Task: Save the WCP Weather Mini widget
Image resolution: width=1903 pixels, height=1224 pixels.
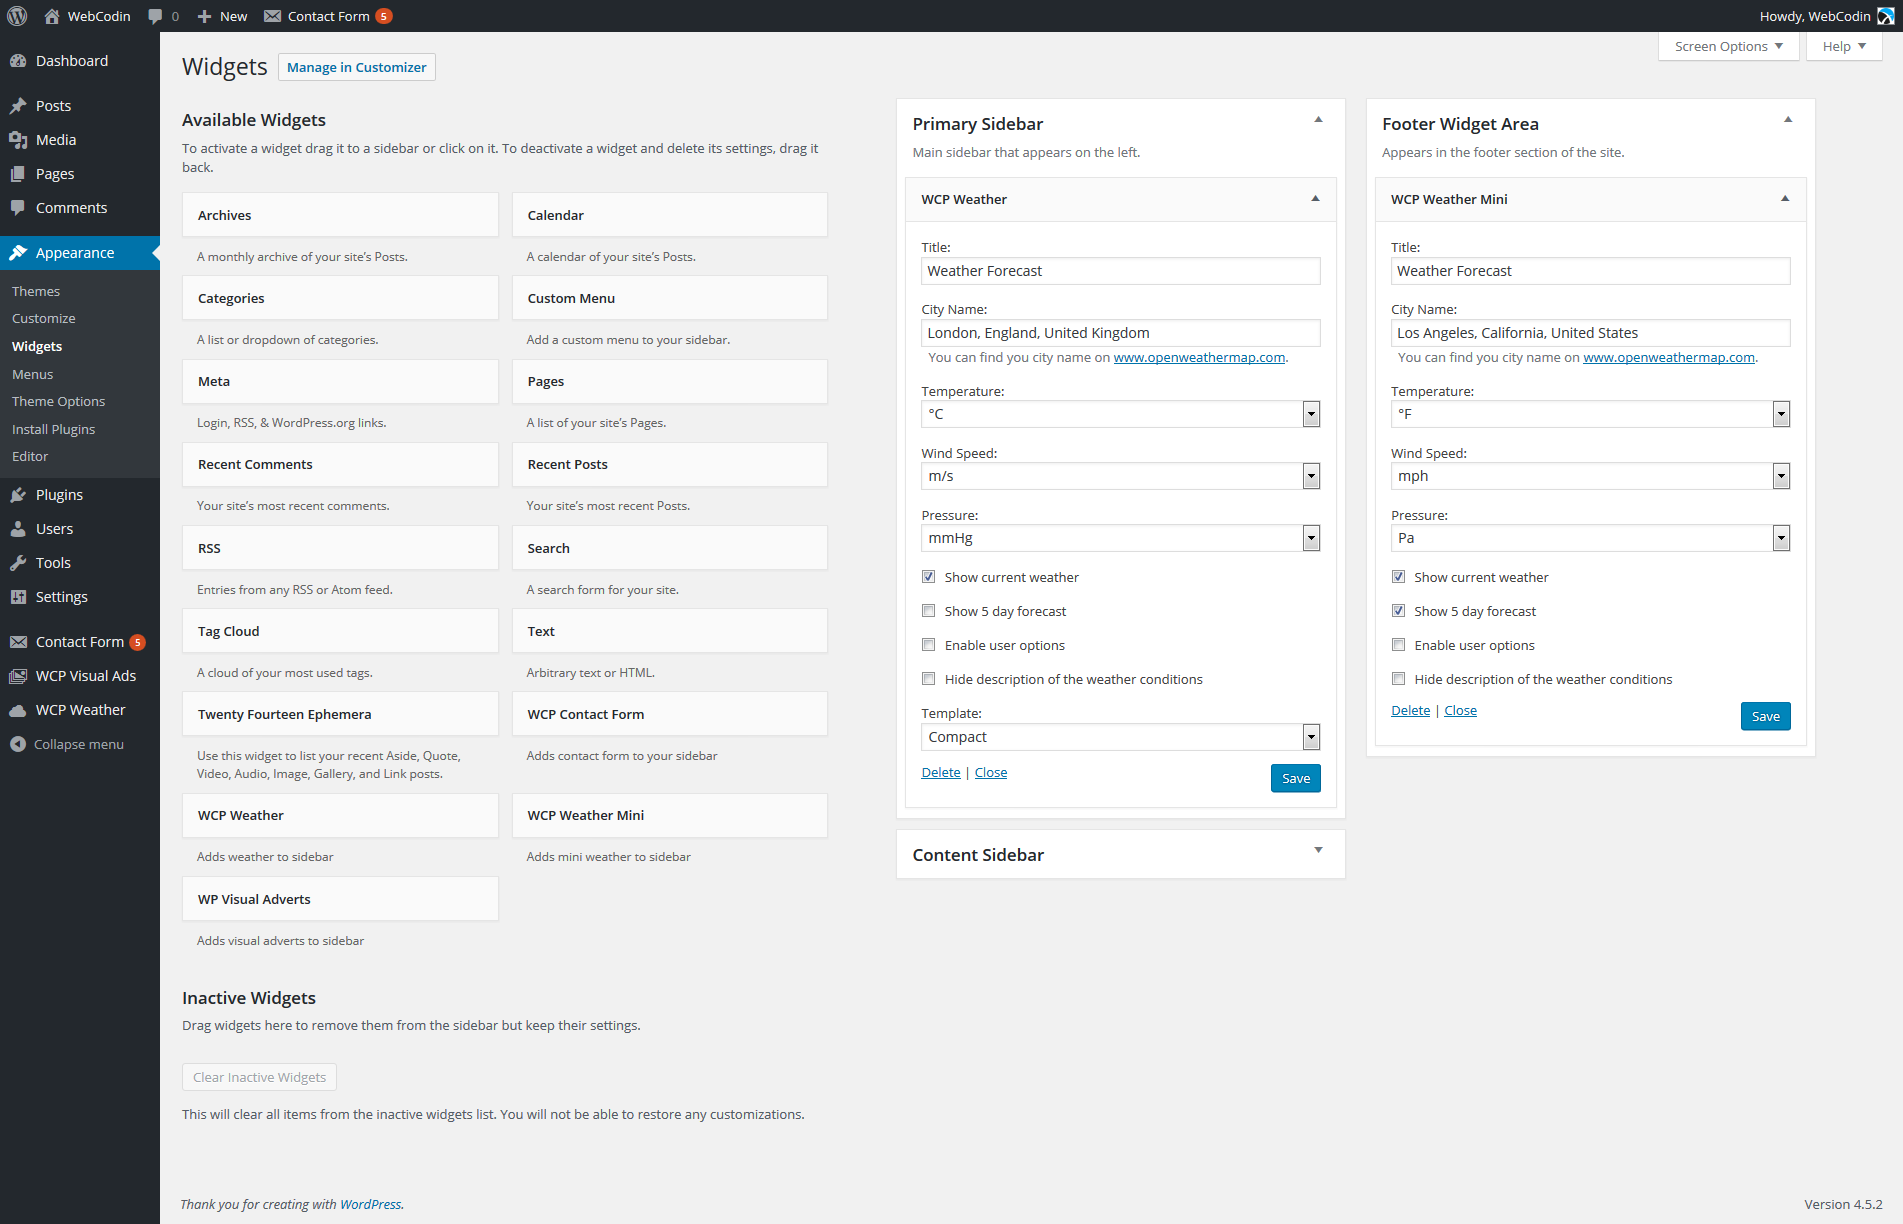Action: [1765, 716]
